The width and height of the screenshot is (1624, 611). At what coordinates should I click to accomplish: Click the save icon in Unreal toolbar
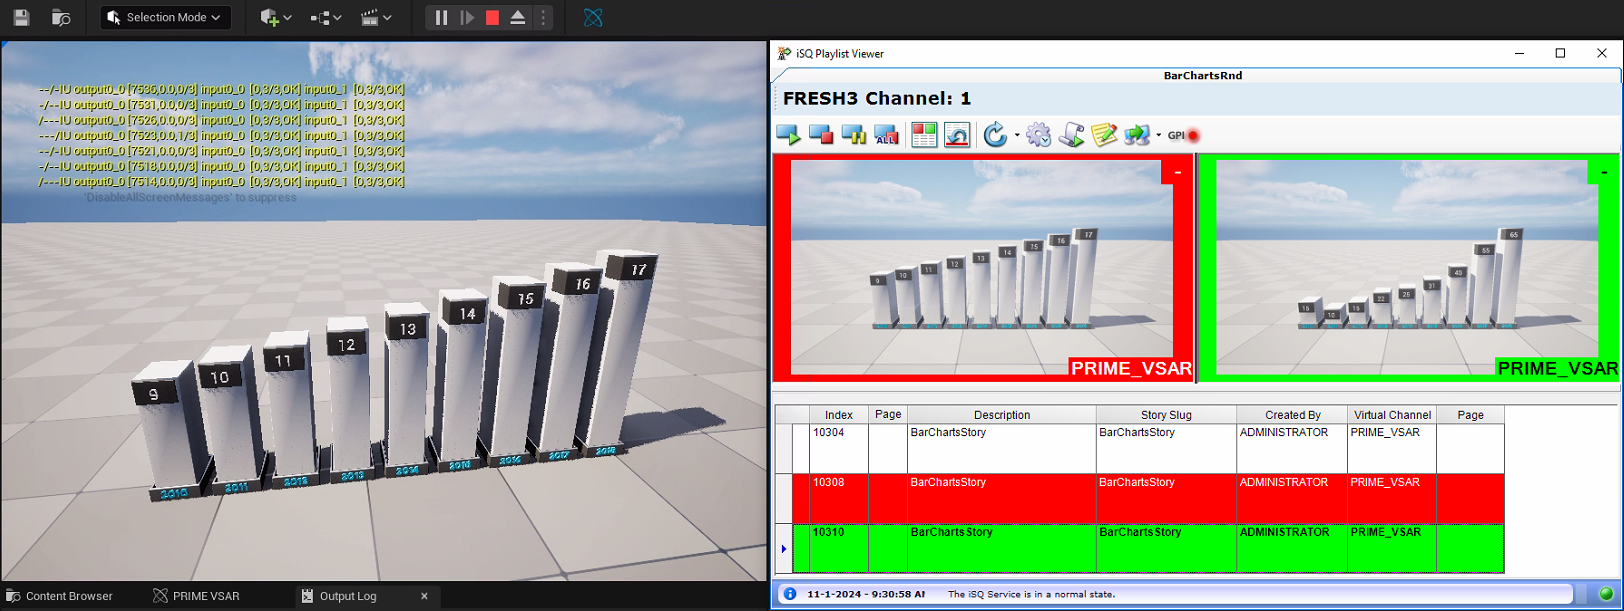(21, 17)
